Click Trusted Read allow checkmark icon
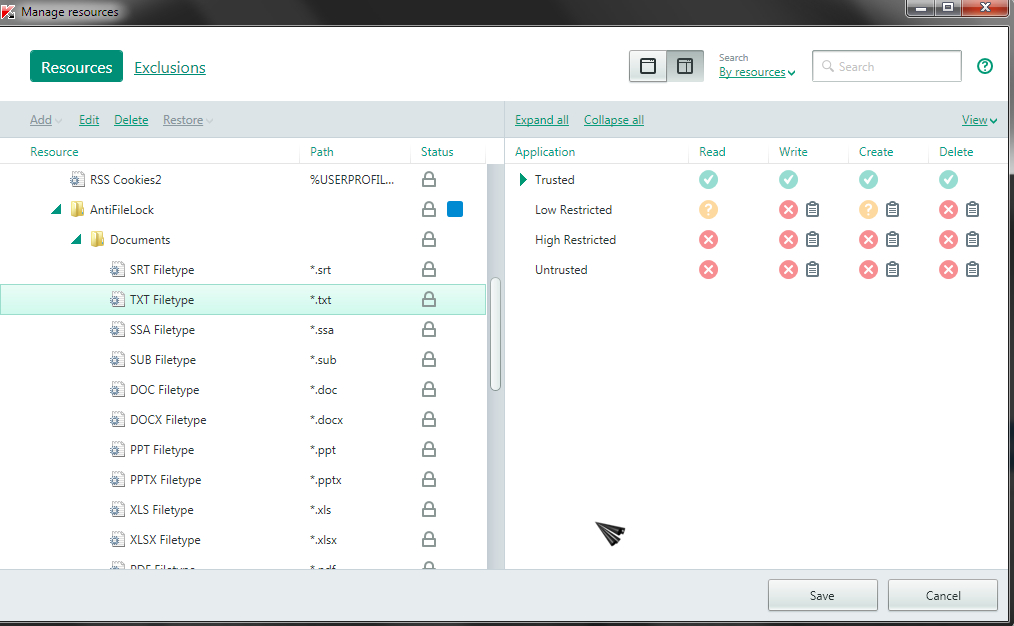This screenshot has height=626, width=1014. pyautogui.click(x=709, y=180)
